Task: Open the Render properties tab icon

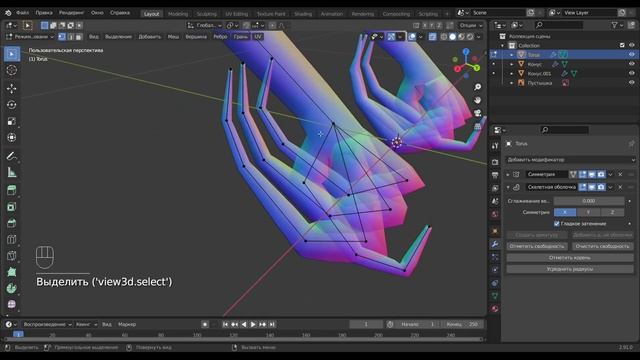Action: click(495, 162)
